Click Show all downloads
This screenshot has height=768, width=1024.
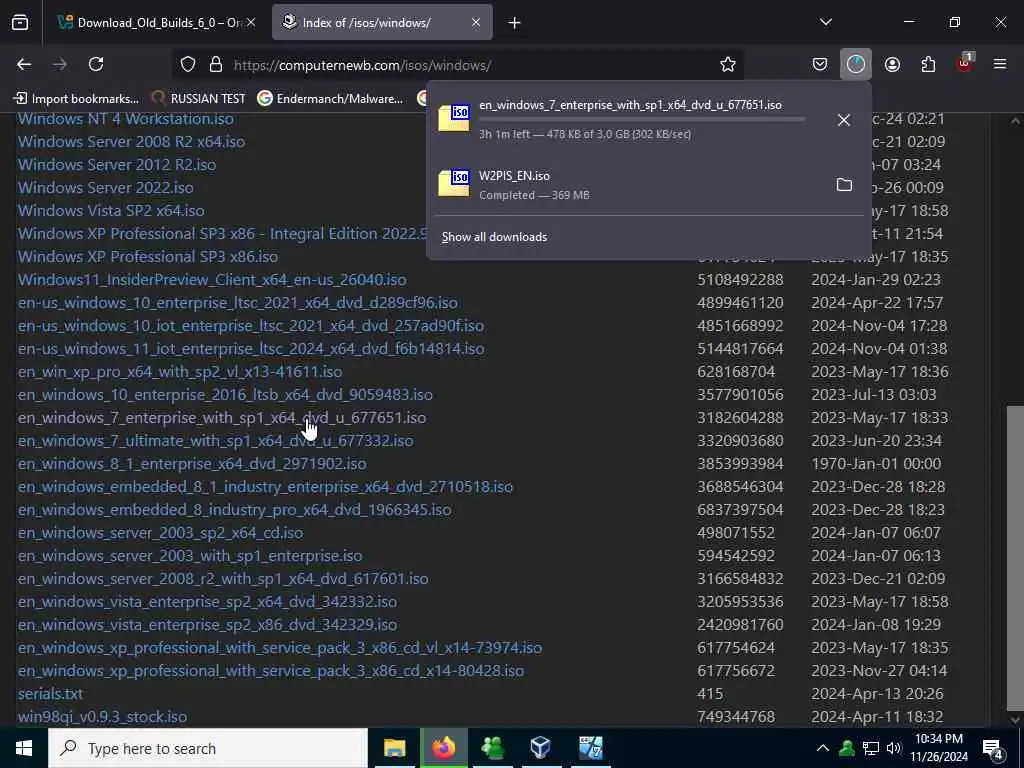coord(494,236)
